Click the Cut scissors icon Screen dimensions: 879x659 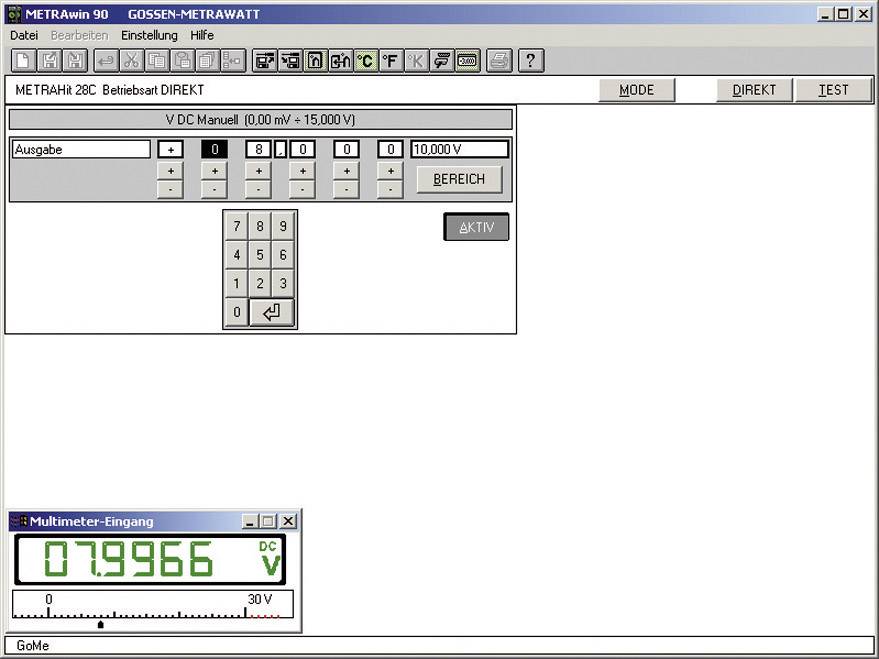(133, 60)
